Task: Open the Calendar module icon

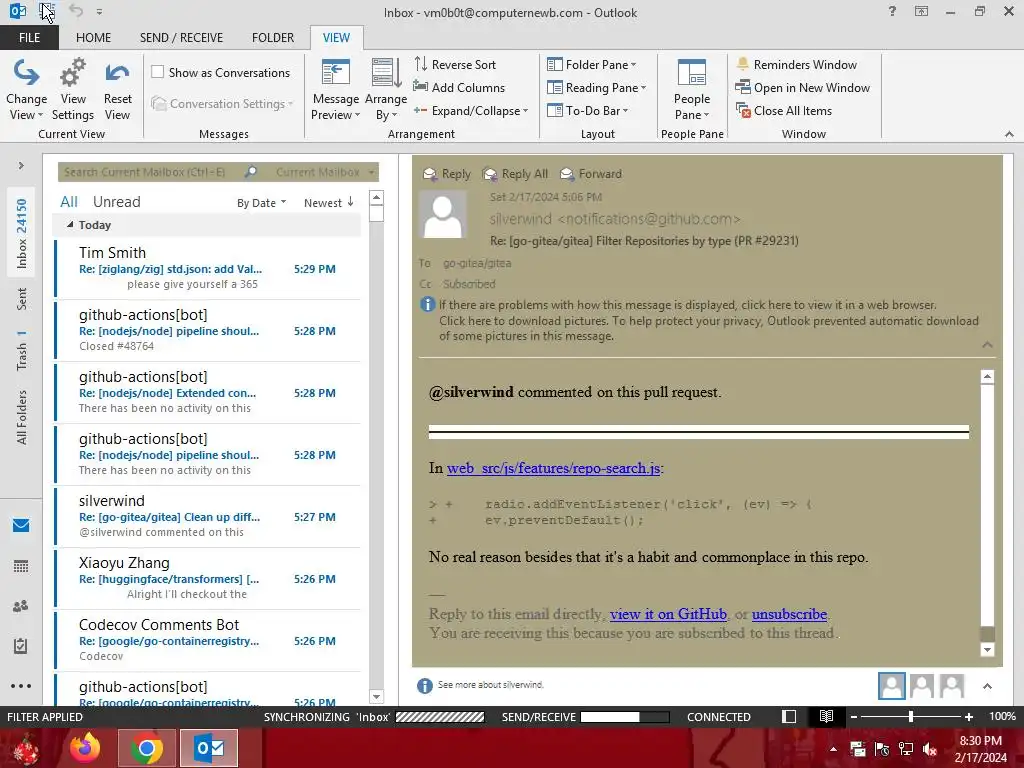Action: (x=21, y=566)
